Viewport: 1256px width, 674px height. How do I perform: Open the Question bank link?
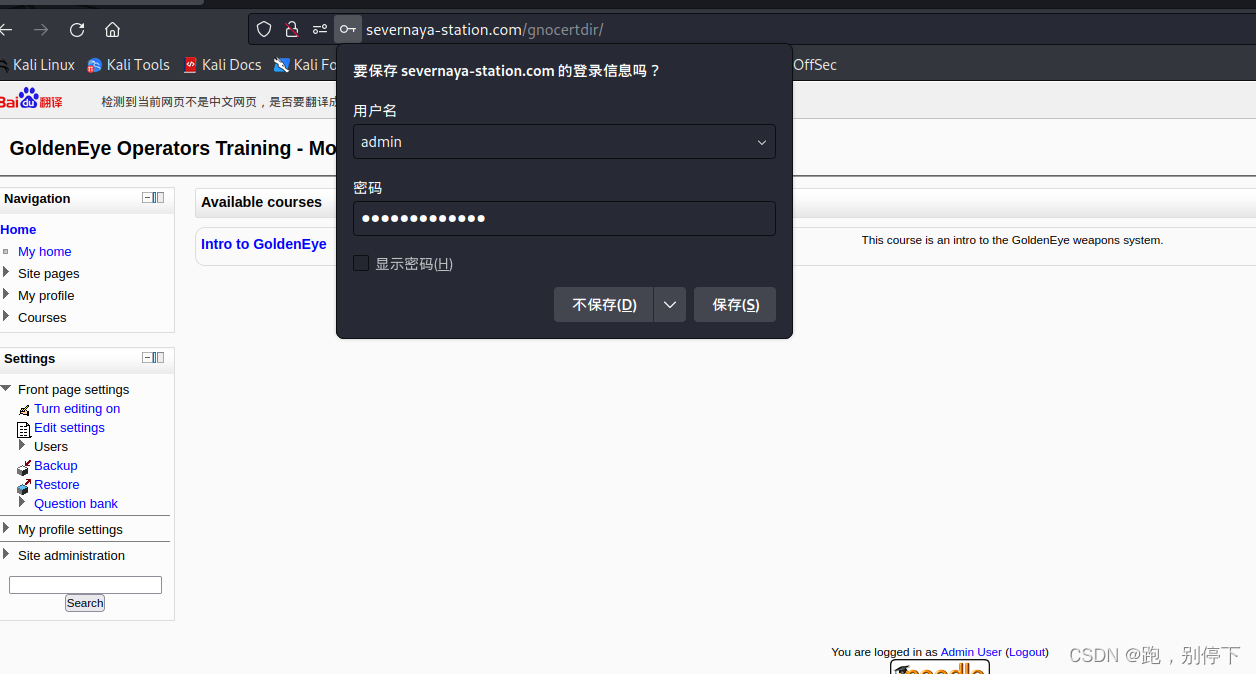click(76, 504)
